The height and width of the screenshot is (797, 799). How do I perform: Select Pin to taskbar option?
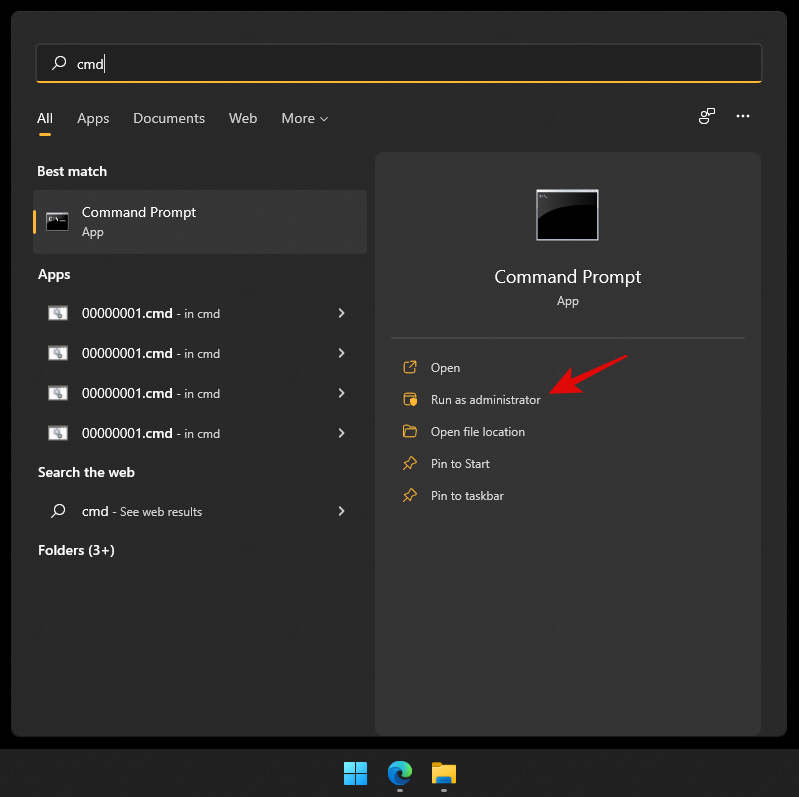(466, 496)
